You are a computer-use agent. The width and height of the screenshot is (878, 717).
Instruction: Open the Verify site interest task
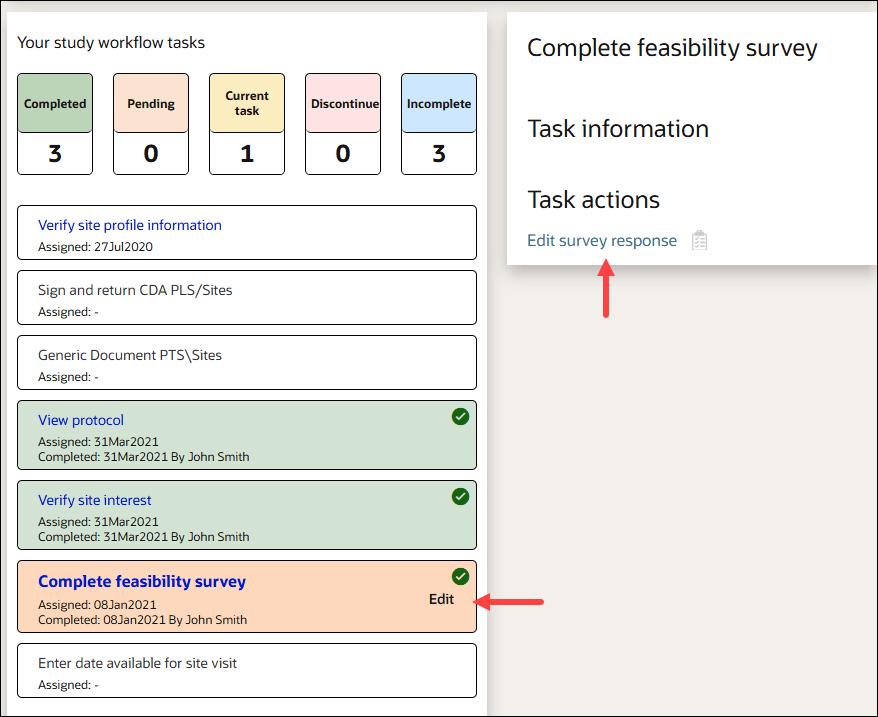(94, 499)
